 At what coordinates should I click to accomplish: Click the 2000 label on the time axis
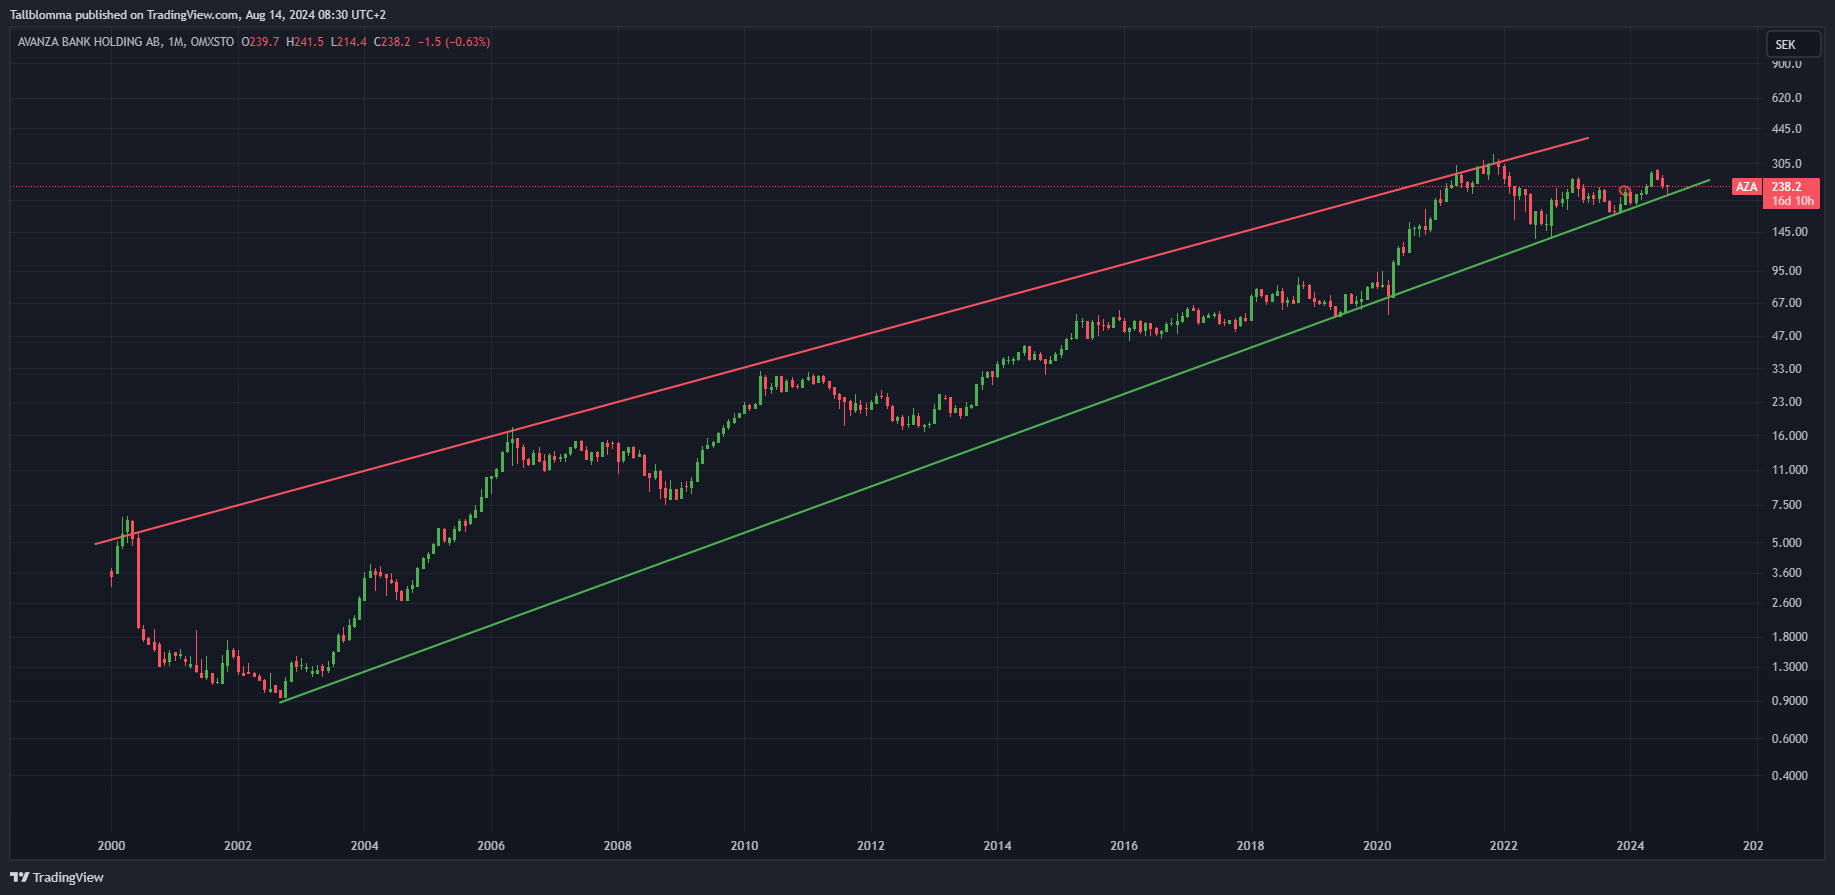coord(111,845)
